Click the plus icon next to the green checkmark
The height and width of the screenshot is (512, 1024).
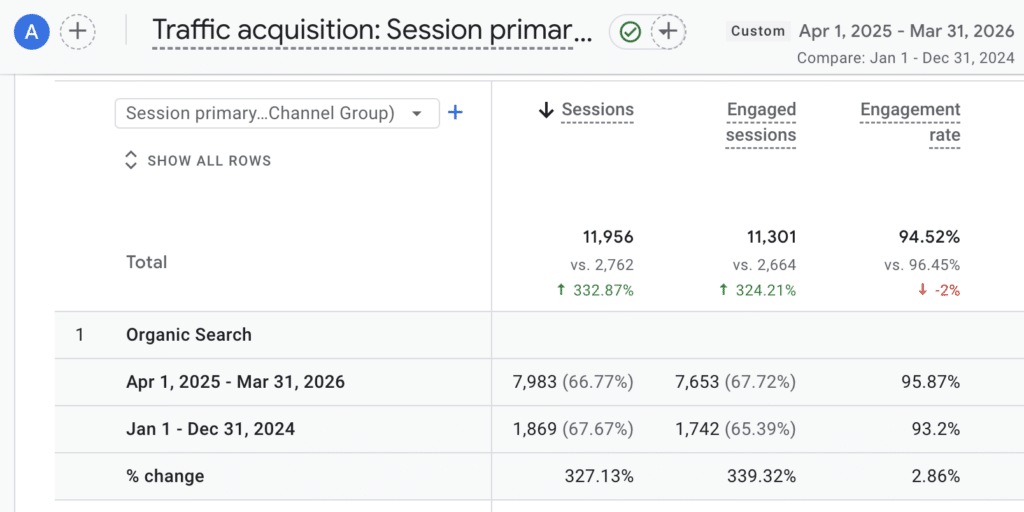pos(668,31)
